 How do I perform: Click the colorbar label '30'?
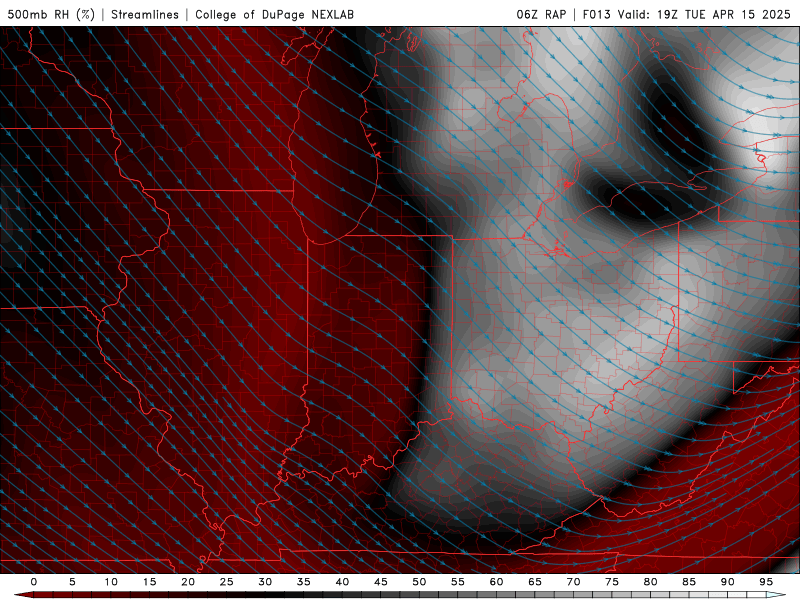265,582
